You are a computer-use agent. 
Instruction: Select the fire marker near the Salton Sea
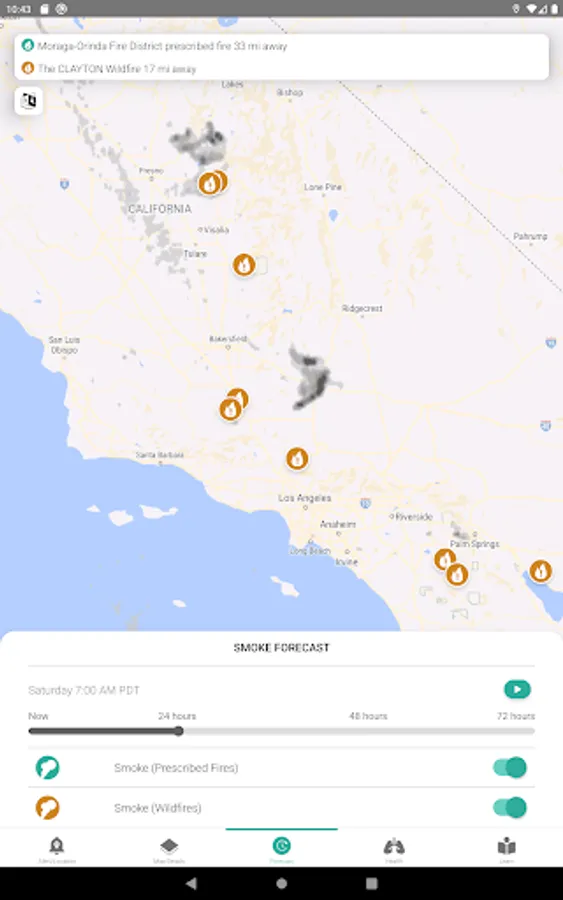(540, 571)
